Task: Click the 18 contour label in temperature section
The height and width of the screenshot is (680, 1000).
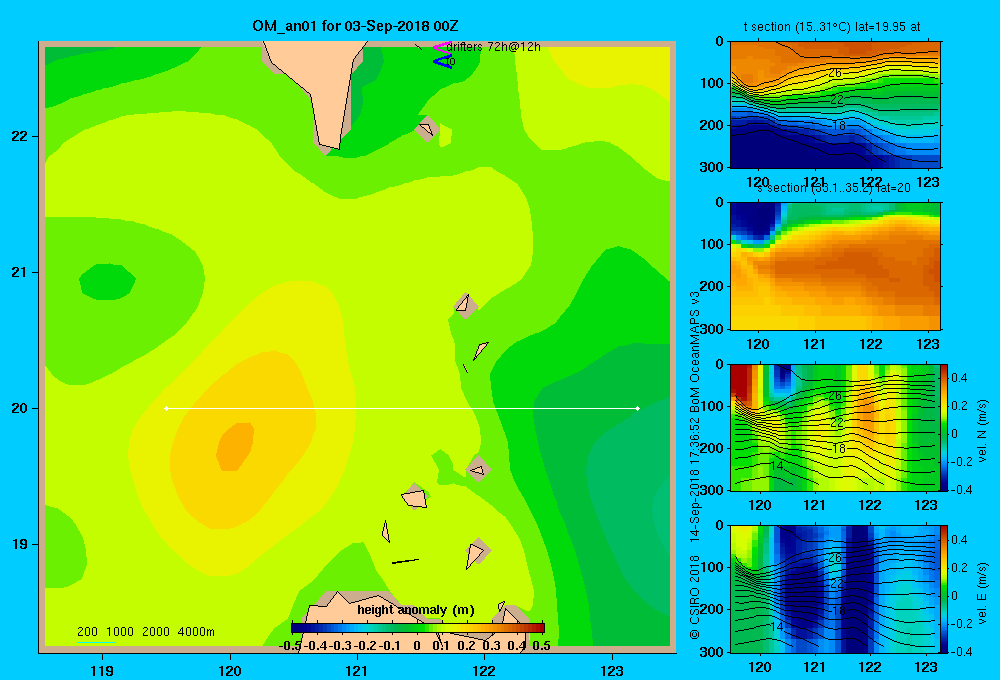Action: click(x=839, y=126)
